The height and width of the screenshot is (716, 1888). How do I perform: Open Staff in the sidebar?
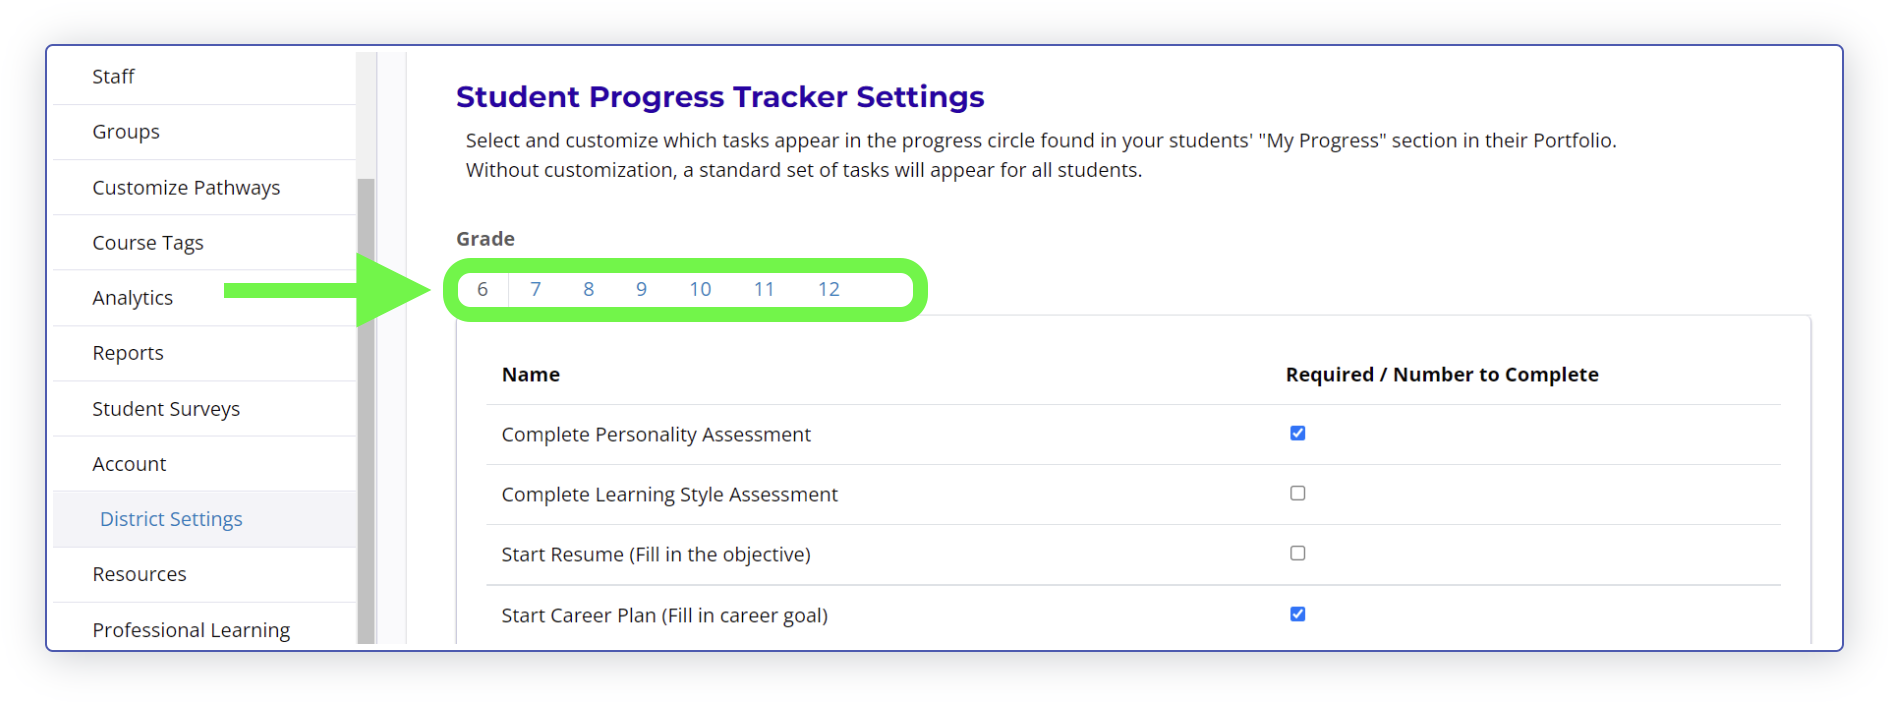pyautogui.click(x=113, y=77)
